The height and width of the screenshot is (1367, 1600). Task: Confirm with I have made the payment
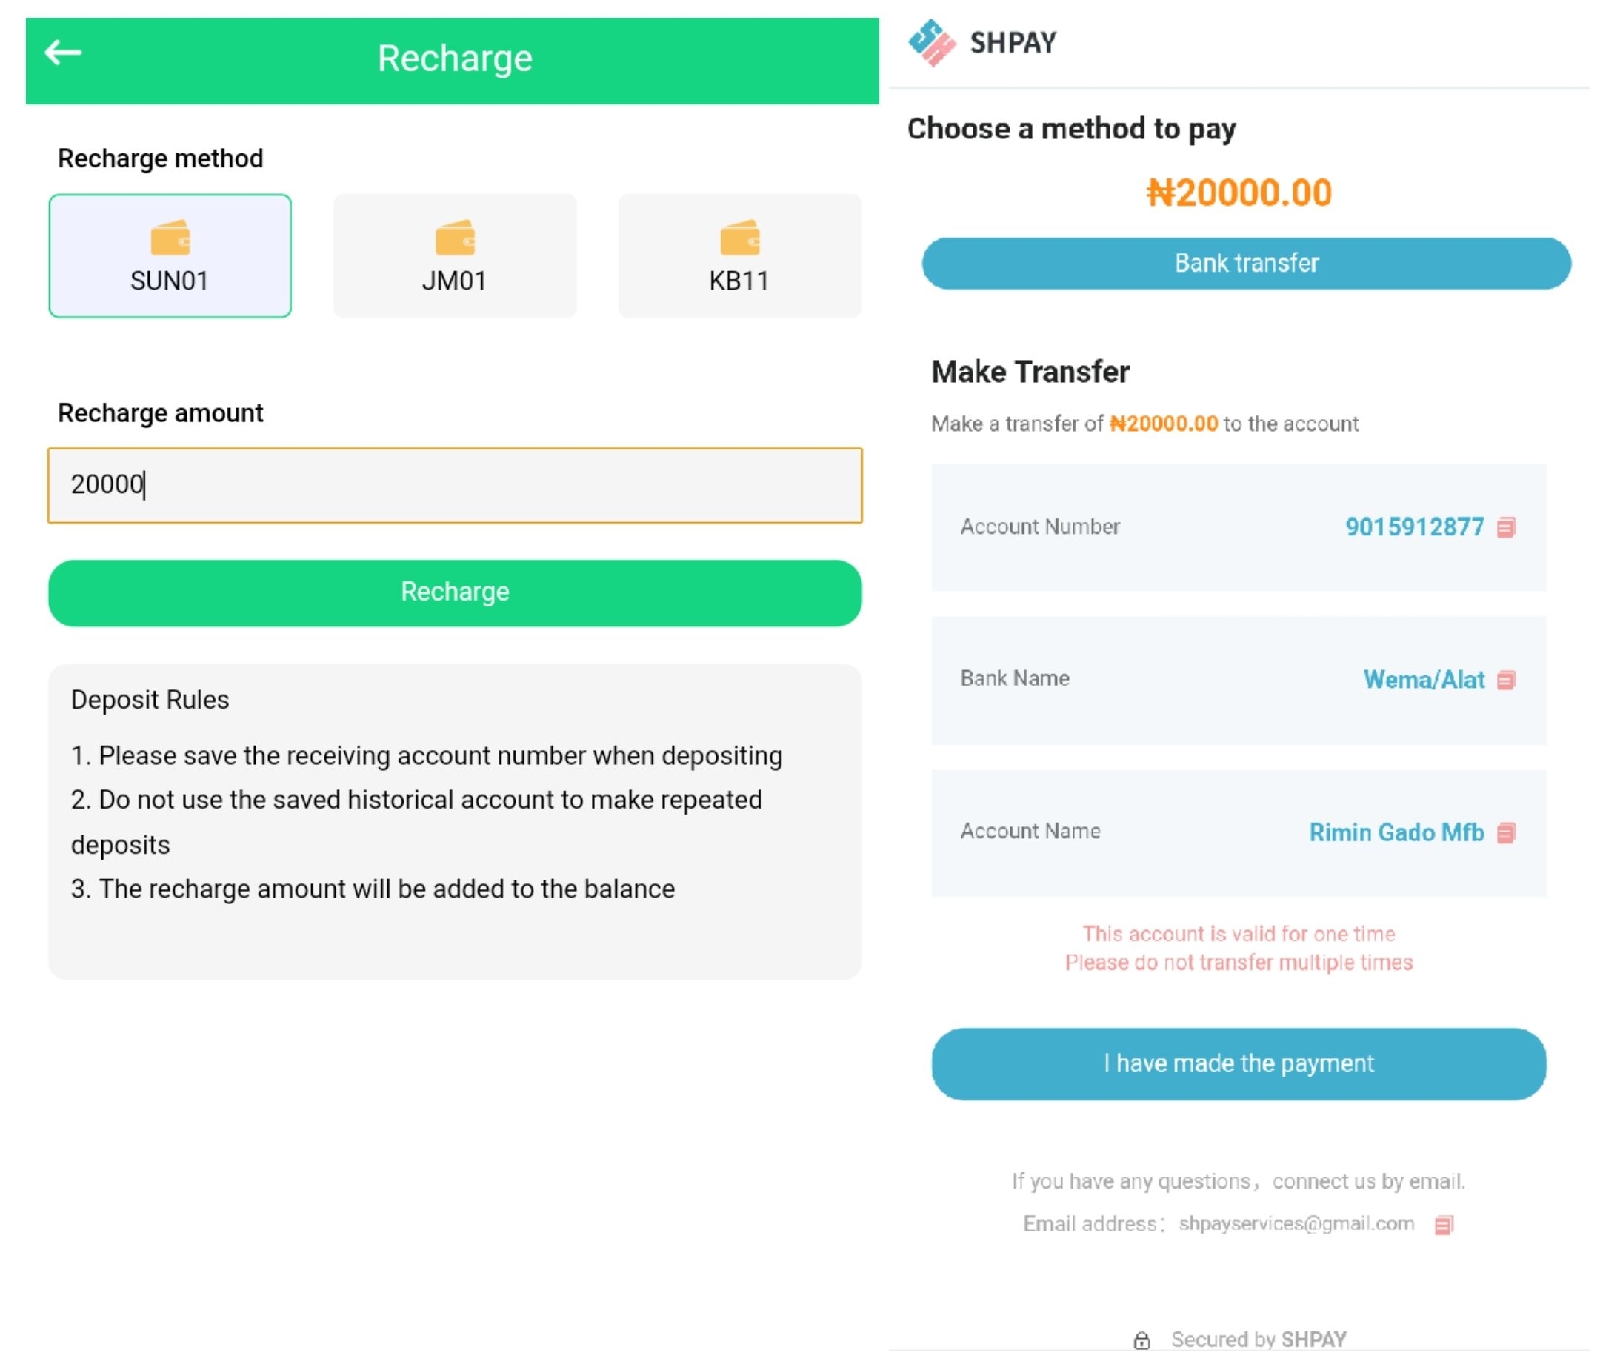1239,1064
